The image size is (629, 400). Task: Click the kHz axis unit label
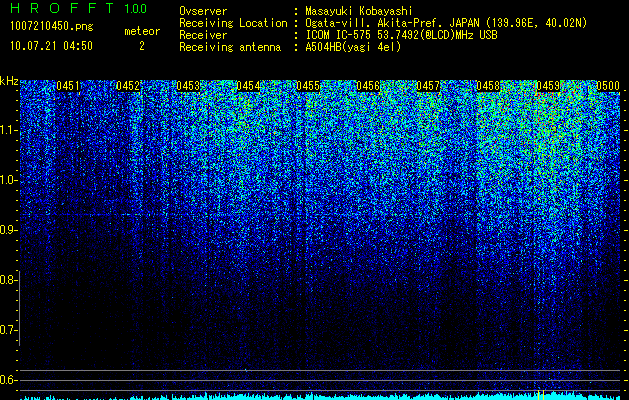[9, 81]
